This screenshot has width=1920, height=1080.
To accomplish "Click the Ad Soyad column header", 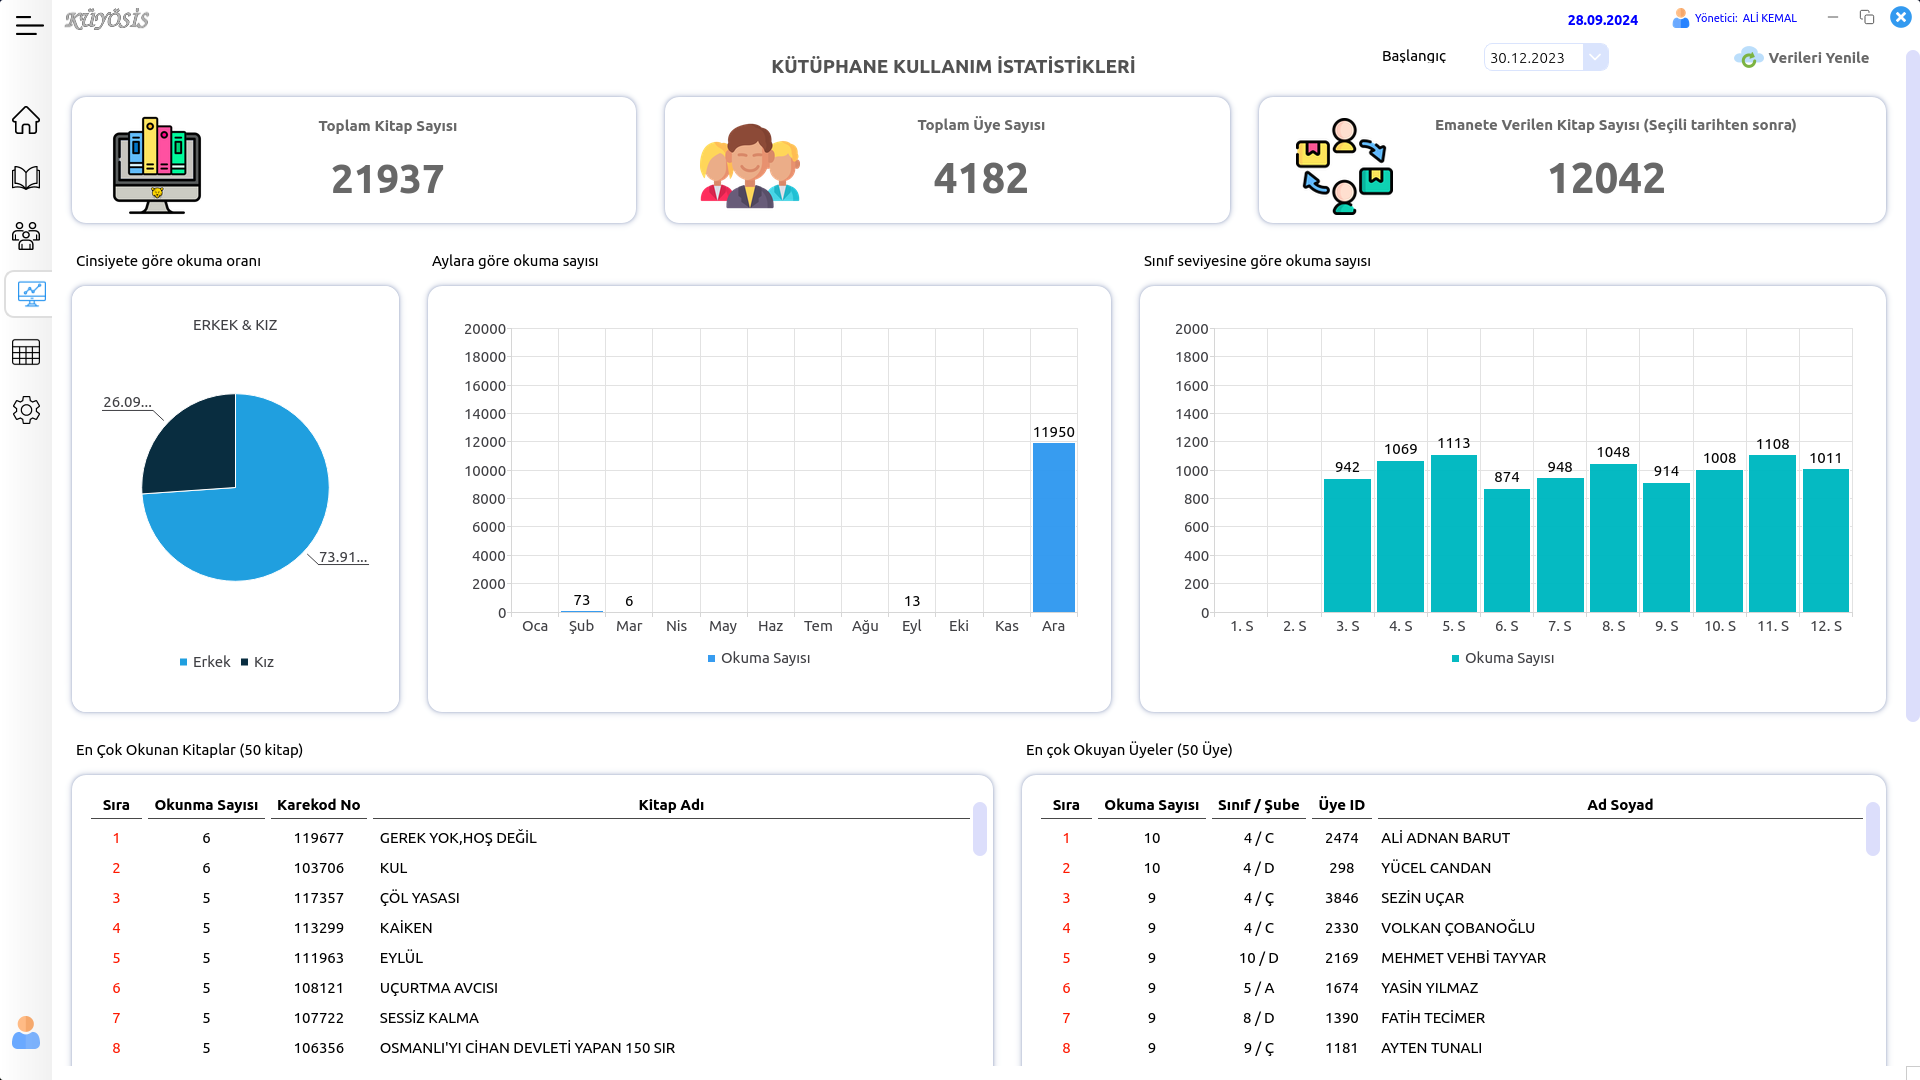I will click(1619, 805).
